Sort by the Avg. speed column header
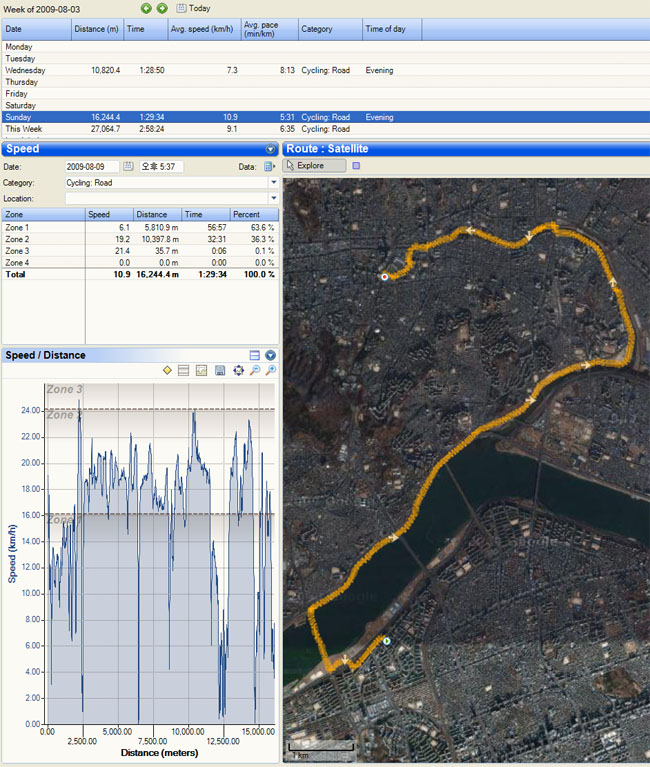The height and width of the screenshot is (767, 650). [x=203, y=30]
